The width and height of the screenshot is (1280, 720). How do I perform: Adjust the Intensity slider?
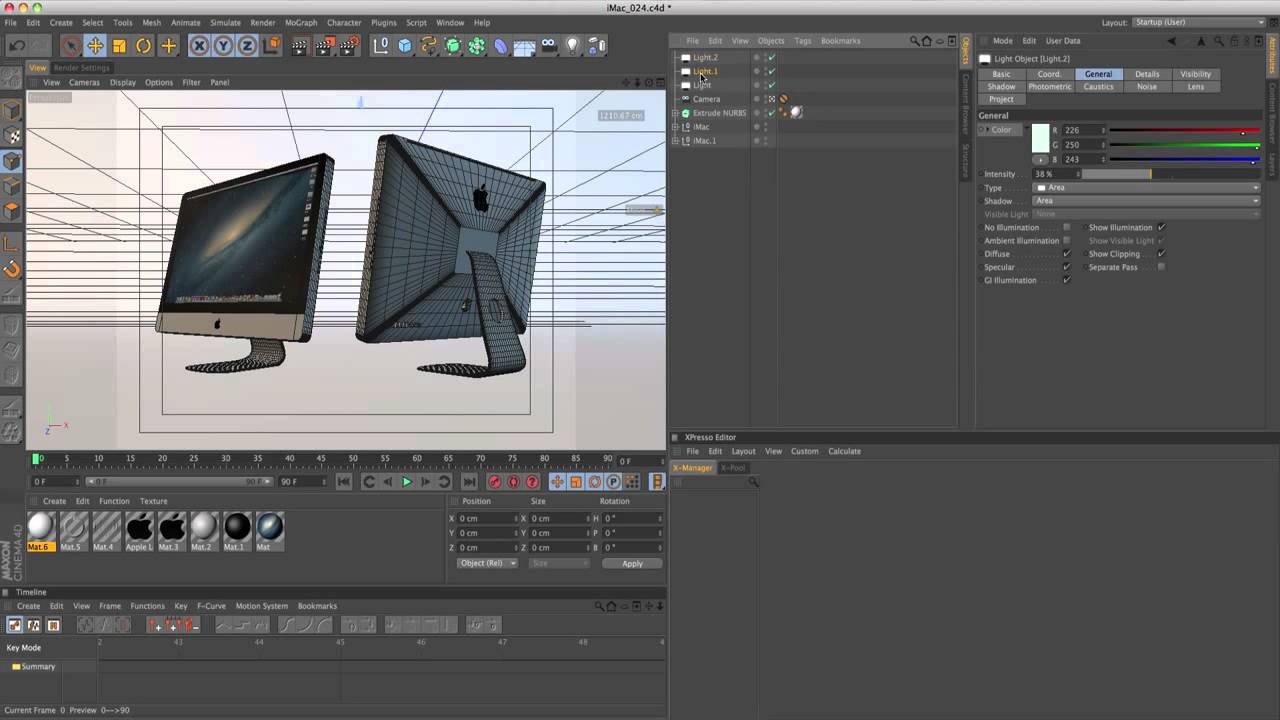pyautogui.click(x=1172, y=174)
